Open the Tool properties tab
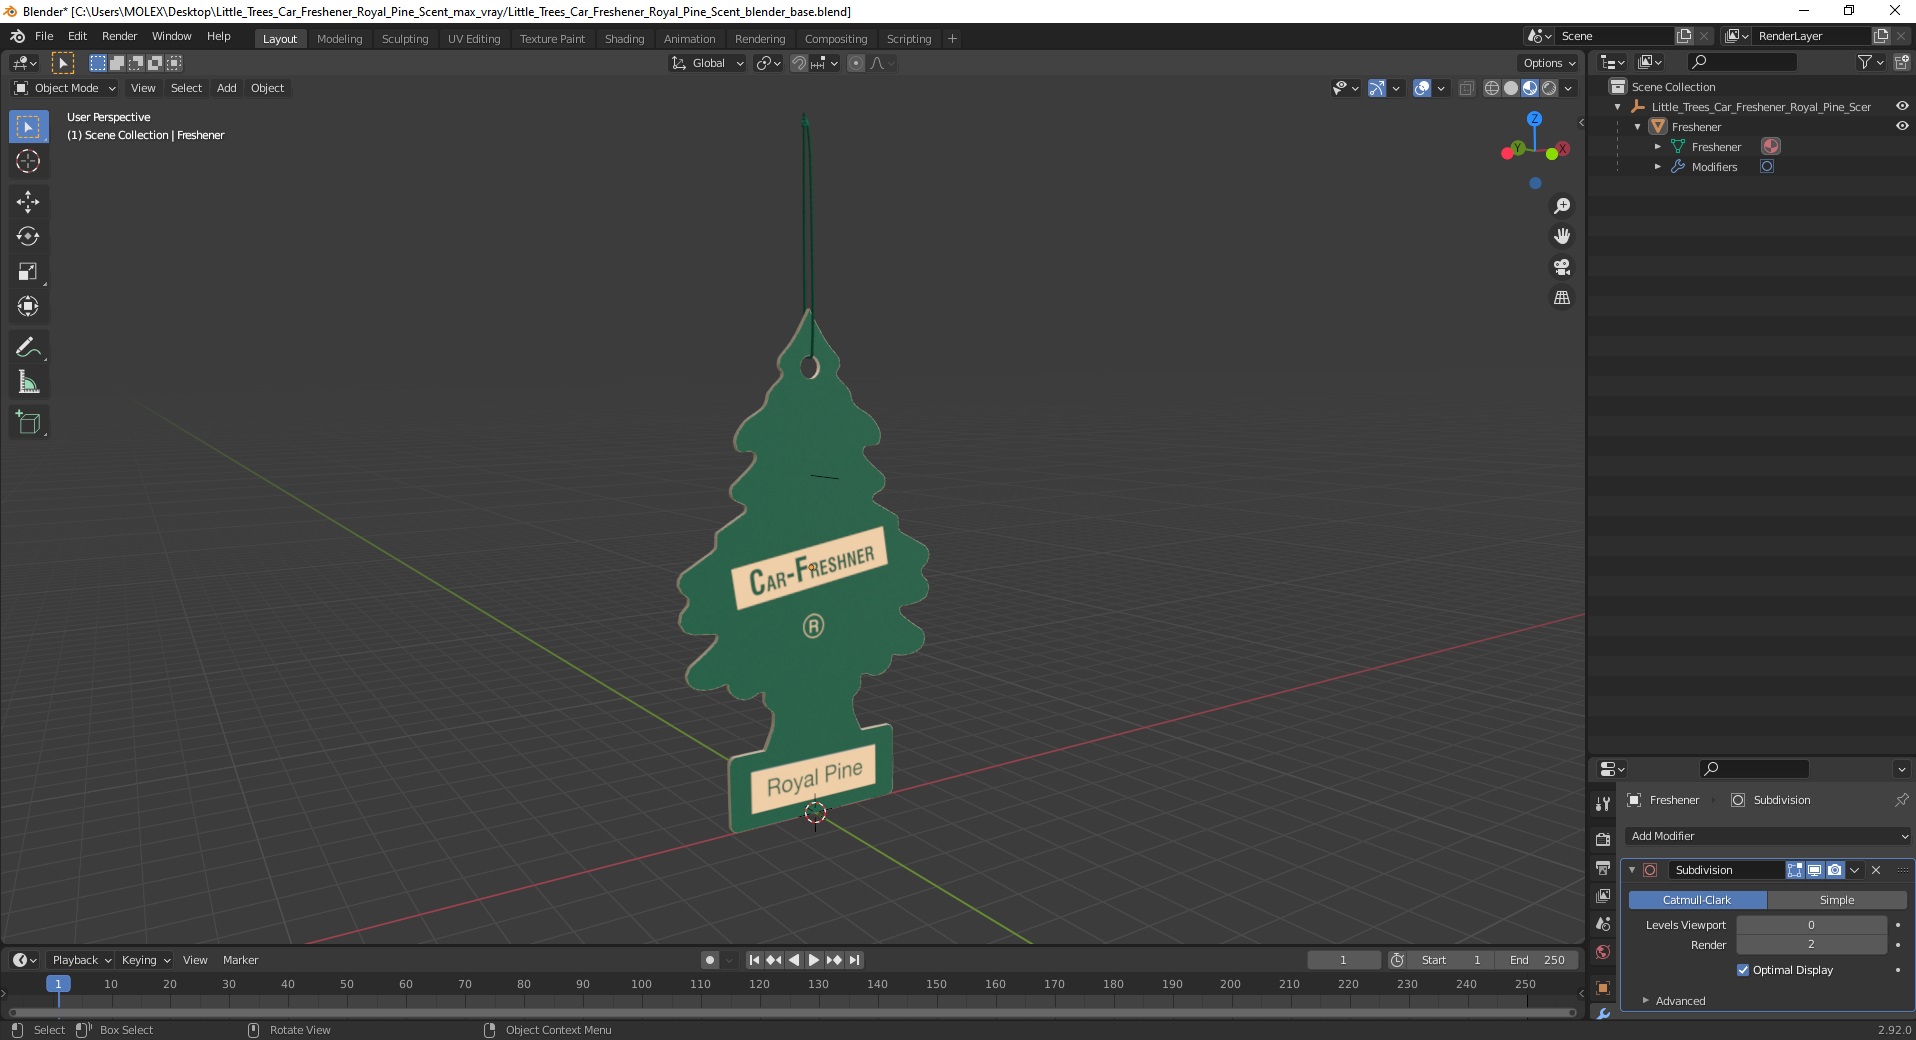1916x1040 pixels. (1603, 803)
